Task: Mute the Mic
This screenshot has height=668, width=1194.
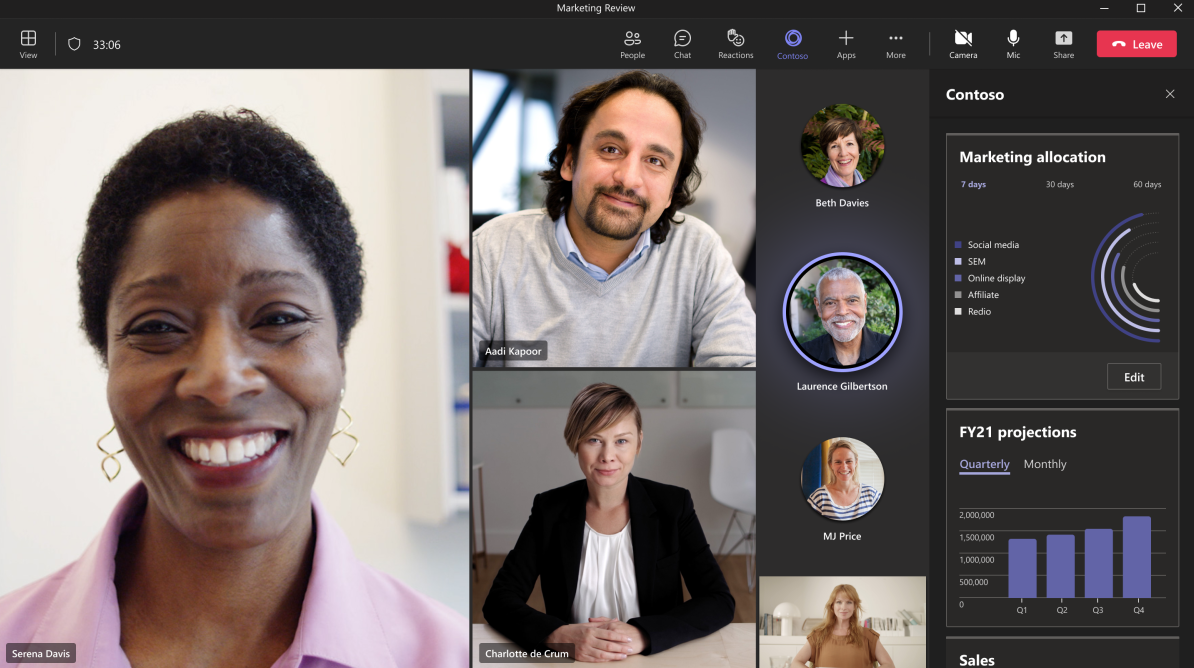Action: (1013, 43)
